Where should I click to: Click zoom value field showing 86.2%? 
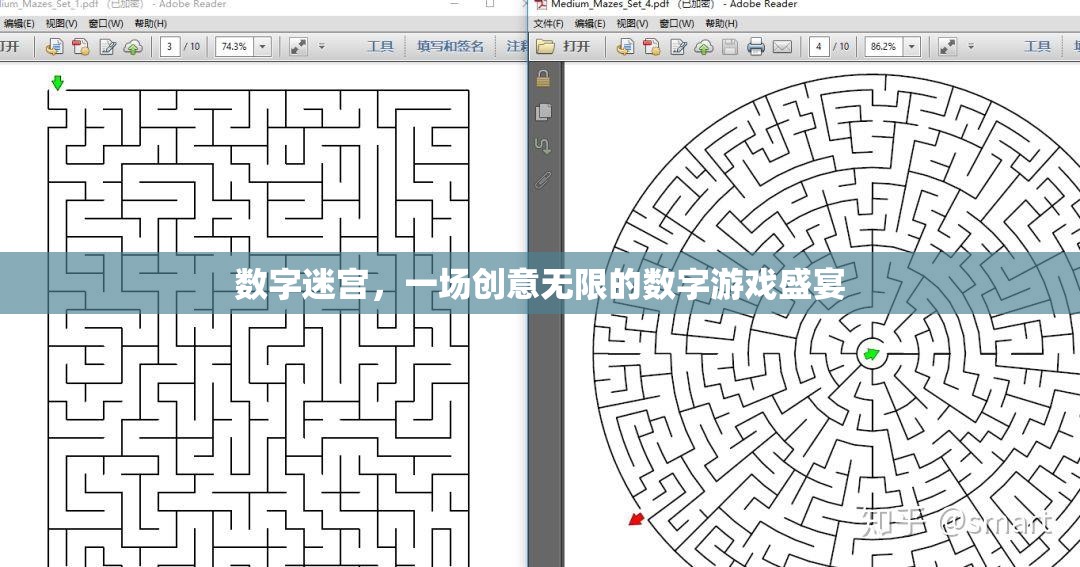tap(884, 47)
